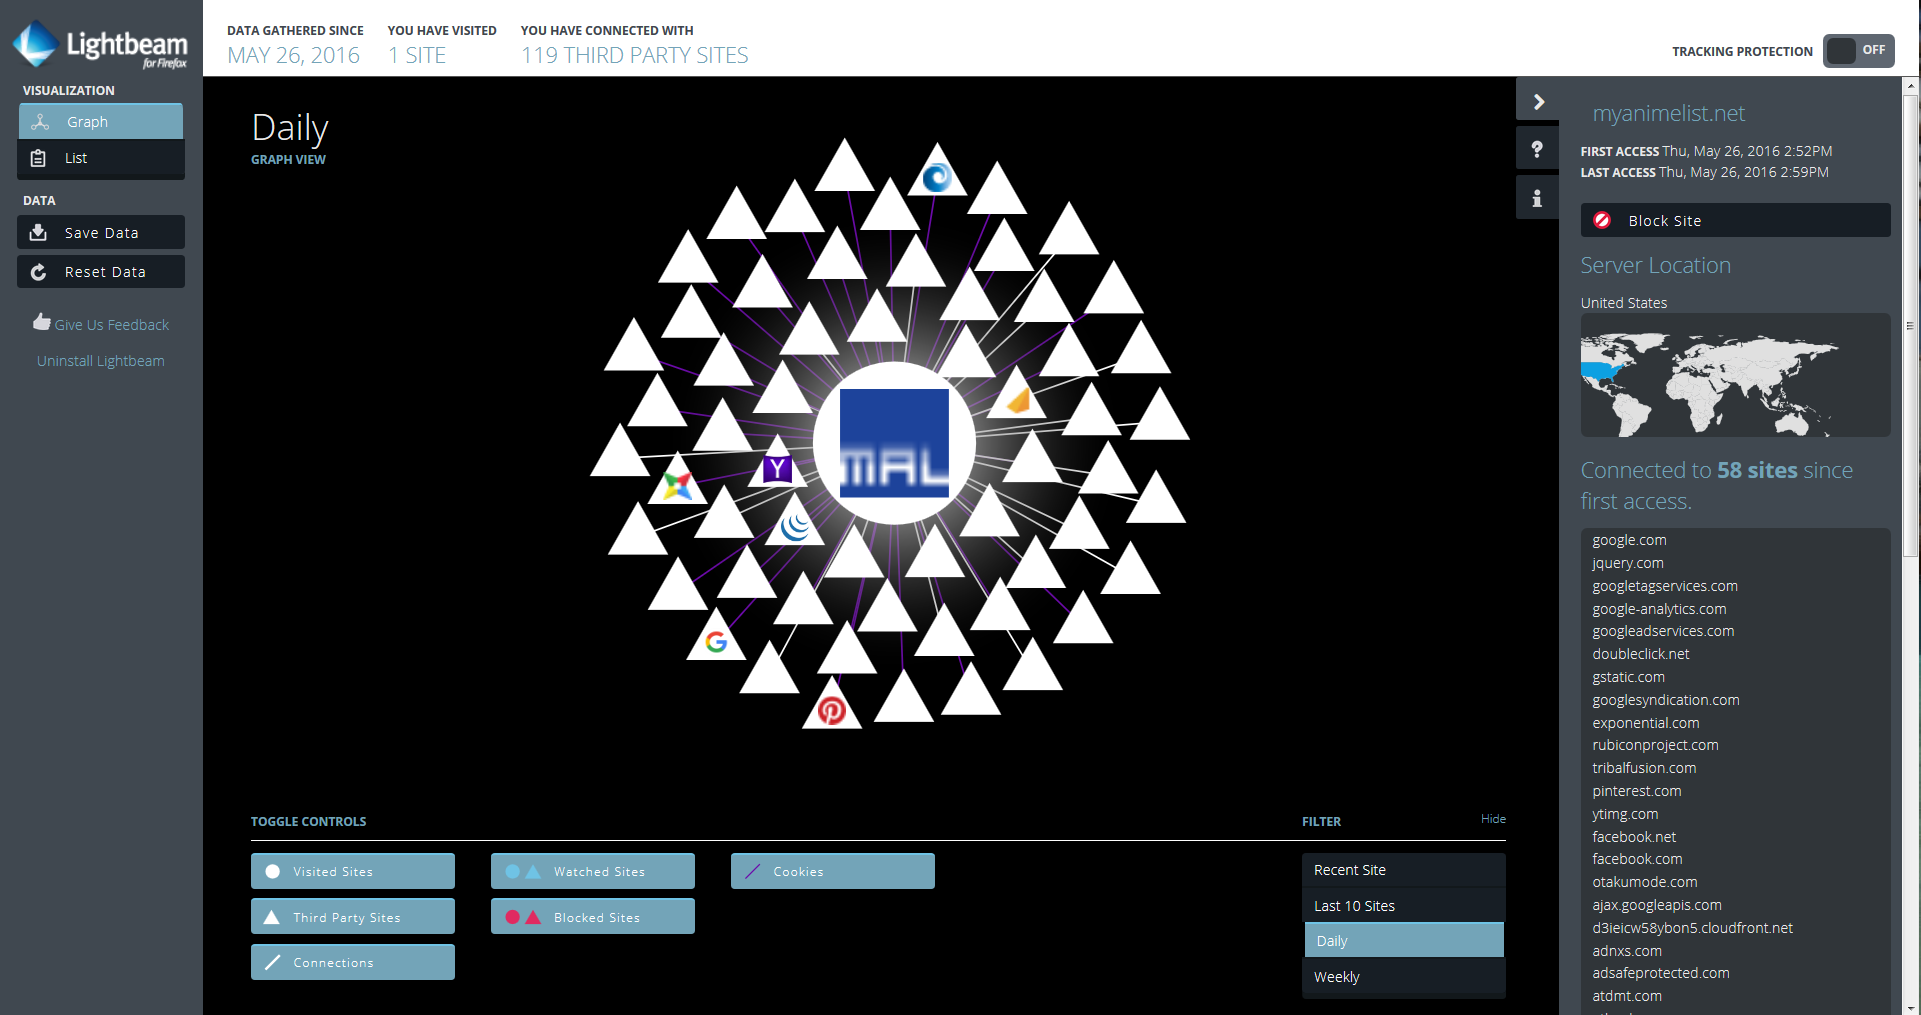Filter by Recent Site
The width and height of the screenshot is (1921, 1015).
click(1404, 870)
